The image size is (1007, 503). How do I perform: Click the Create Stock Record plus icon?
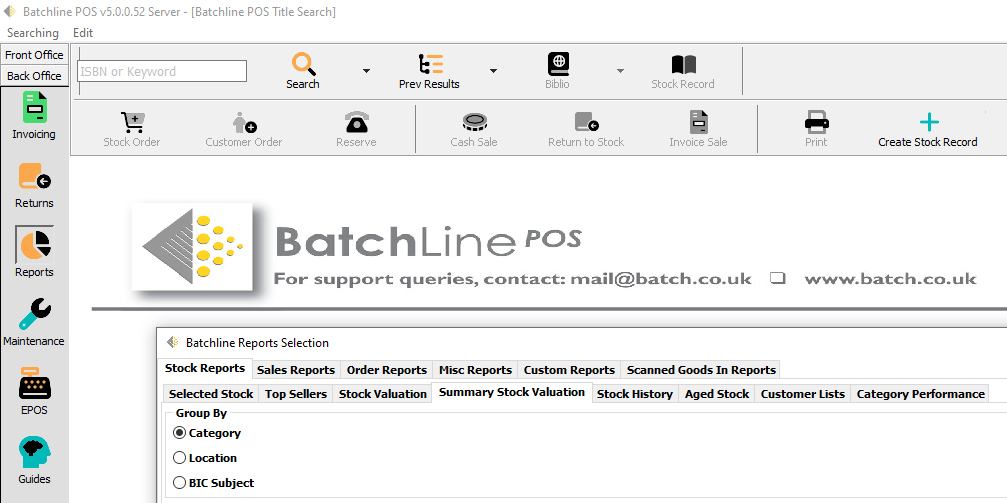[929, 122]
